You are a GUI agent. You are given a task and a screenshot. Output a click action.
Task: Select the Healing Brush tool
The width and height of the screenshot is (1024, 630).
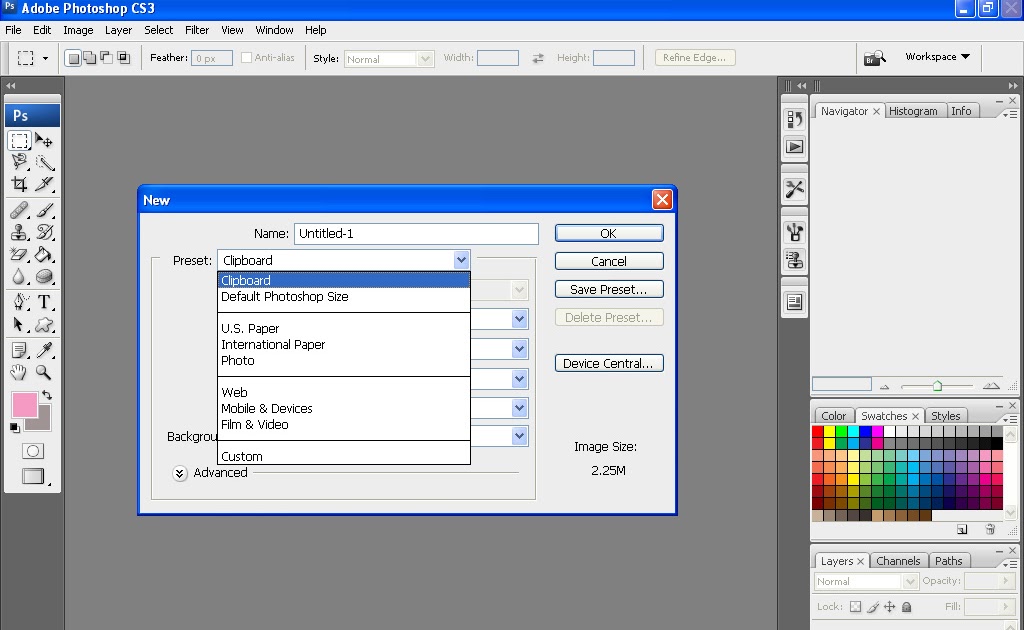pyautogui.click(x=20, y=210)
